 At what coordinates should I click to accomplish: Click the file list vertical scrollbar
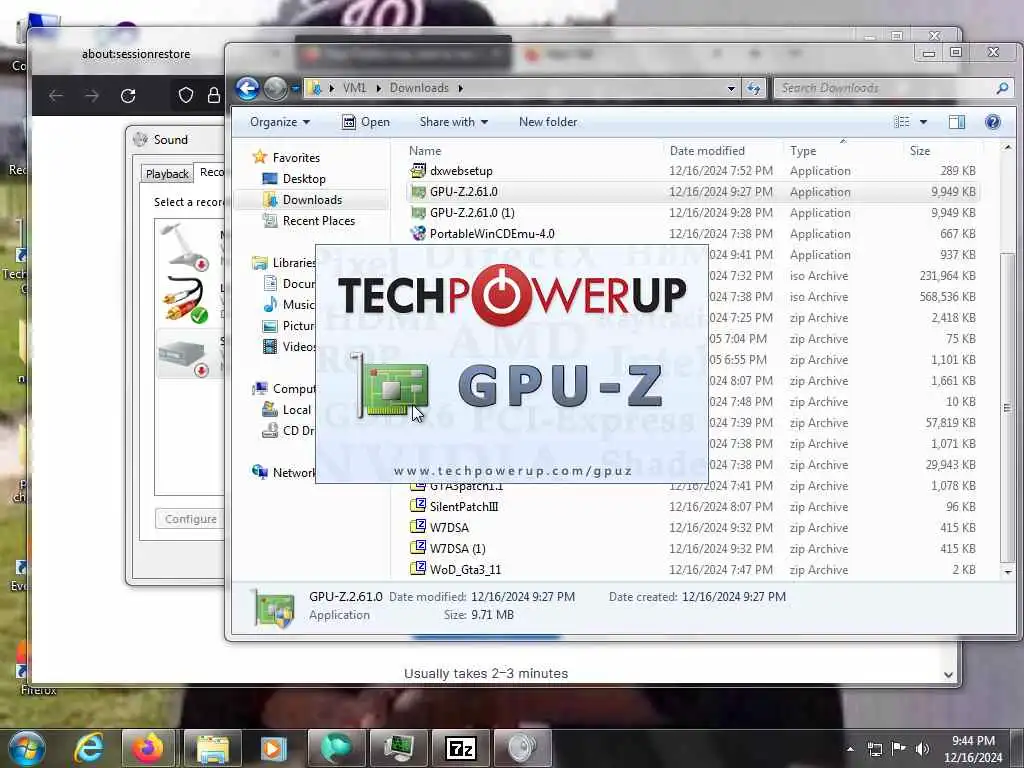coord(1007,406)
